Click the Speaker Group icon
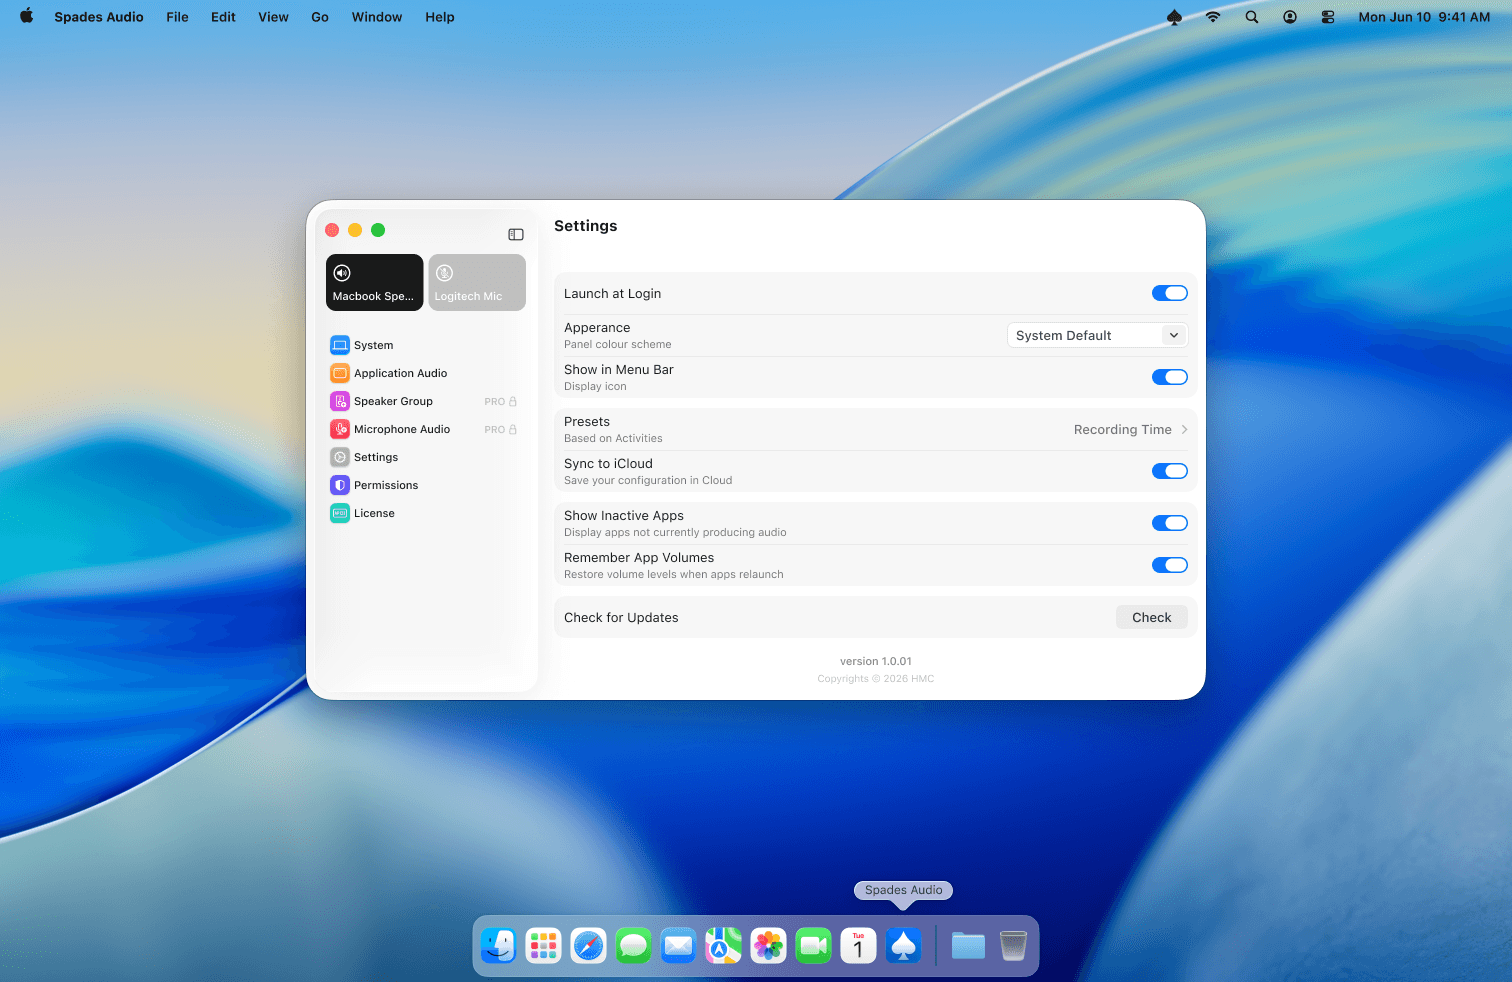 341,401
